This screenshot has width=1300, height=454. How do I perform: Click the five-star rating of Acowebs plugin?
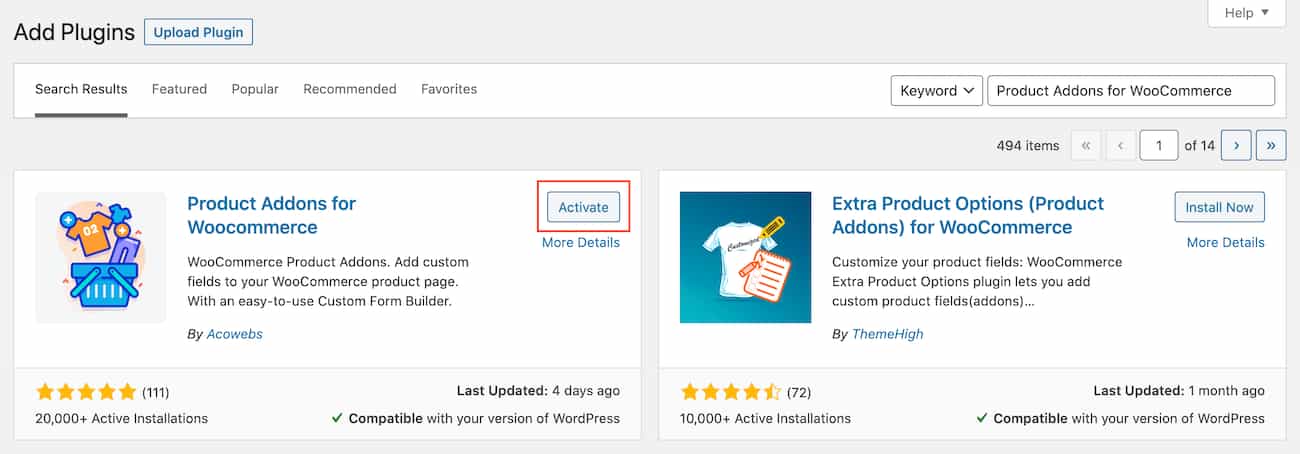pyautogui.click(x=86, y=391)
